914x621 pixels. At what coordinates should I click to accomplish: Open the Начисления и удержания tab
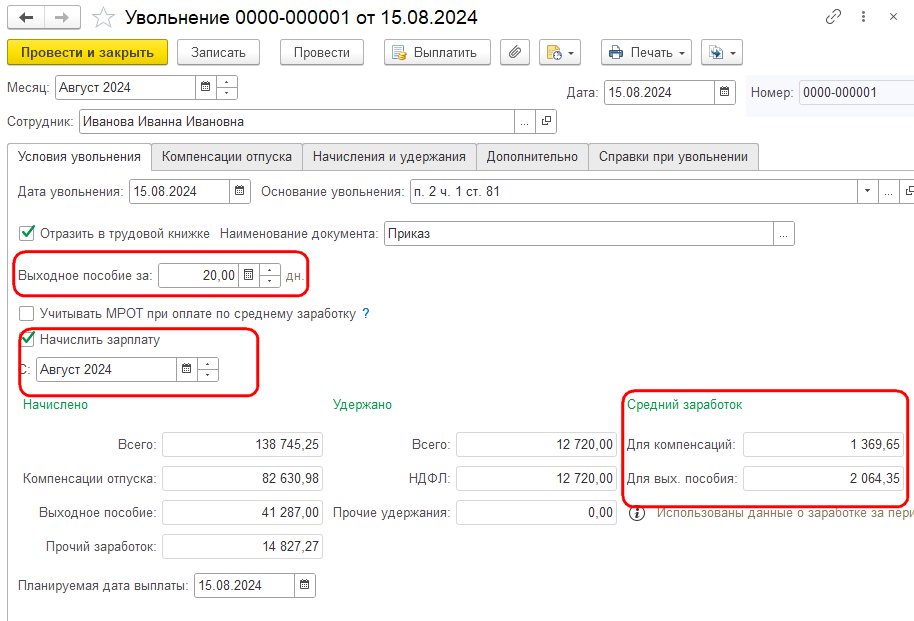389,157
